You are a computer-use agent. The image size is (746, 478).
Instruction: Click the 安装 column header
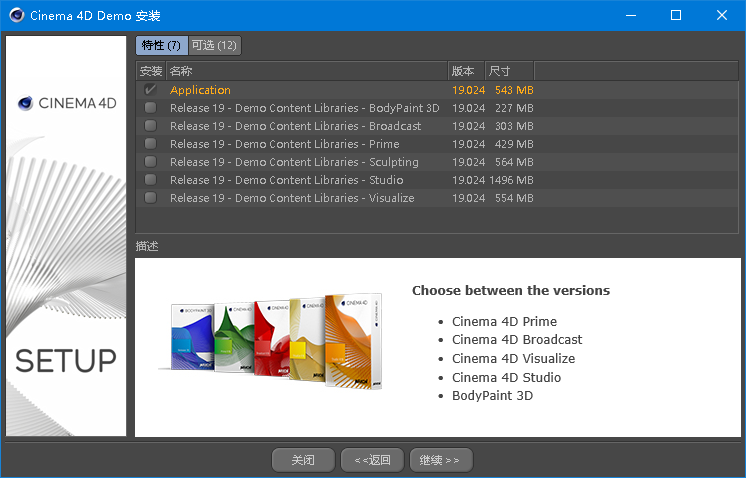coord(151,71)
